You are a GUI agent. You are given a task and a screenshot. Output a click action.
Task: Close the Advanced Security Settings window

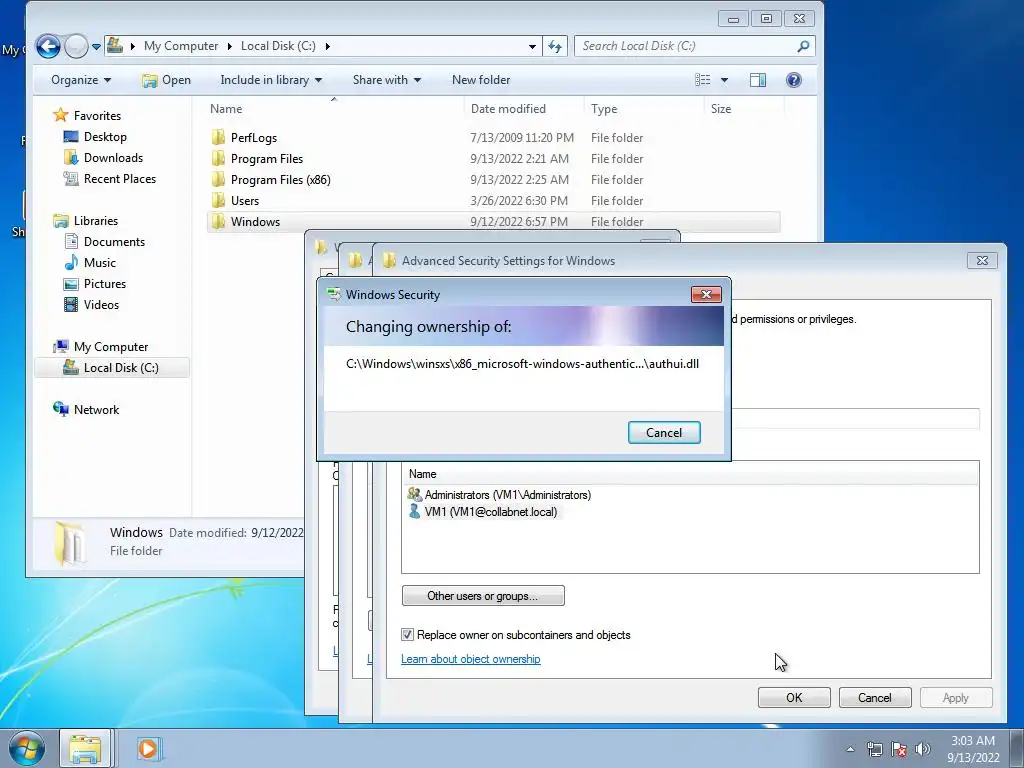point(982,260)
